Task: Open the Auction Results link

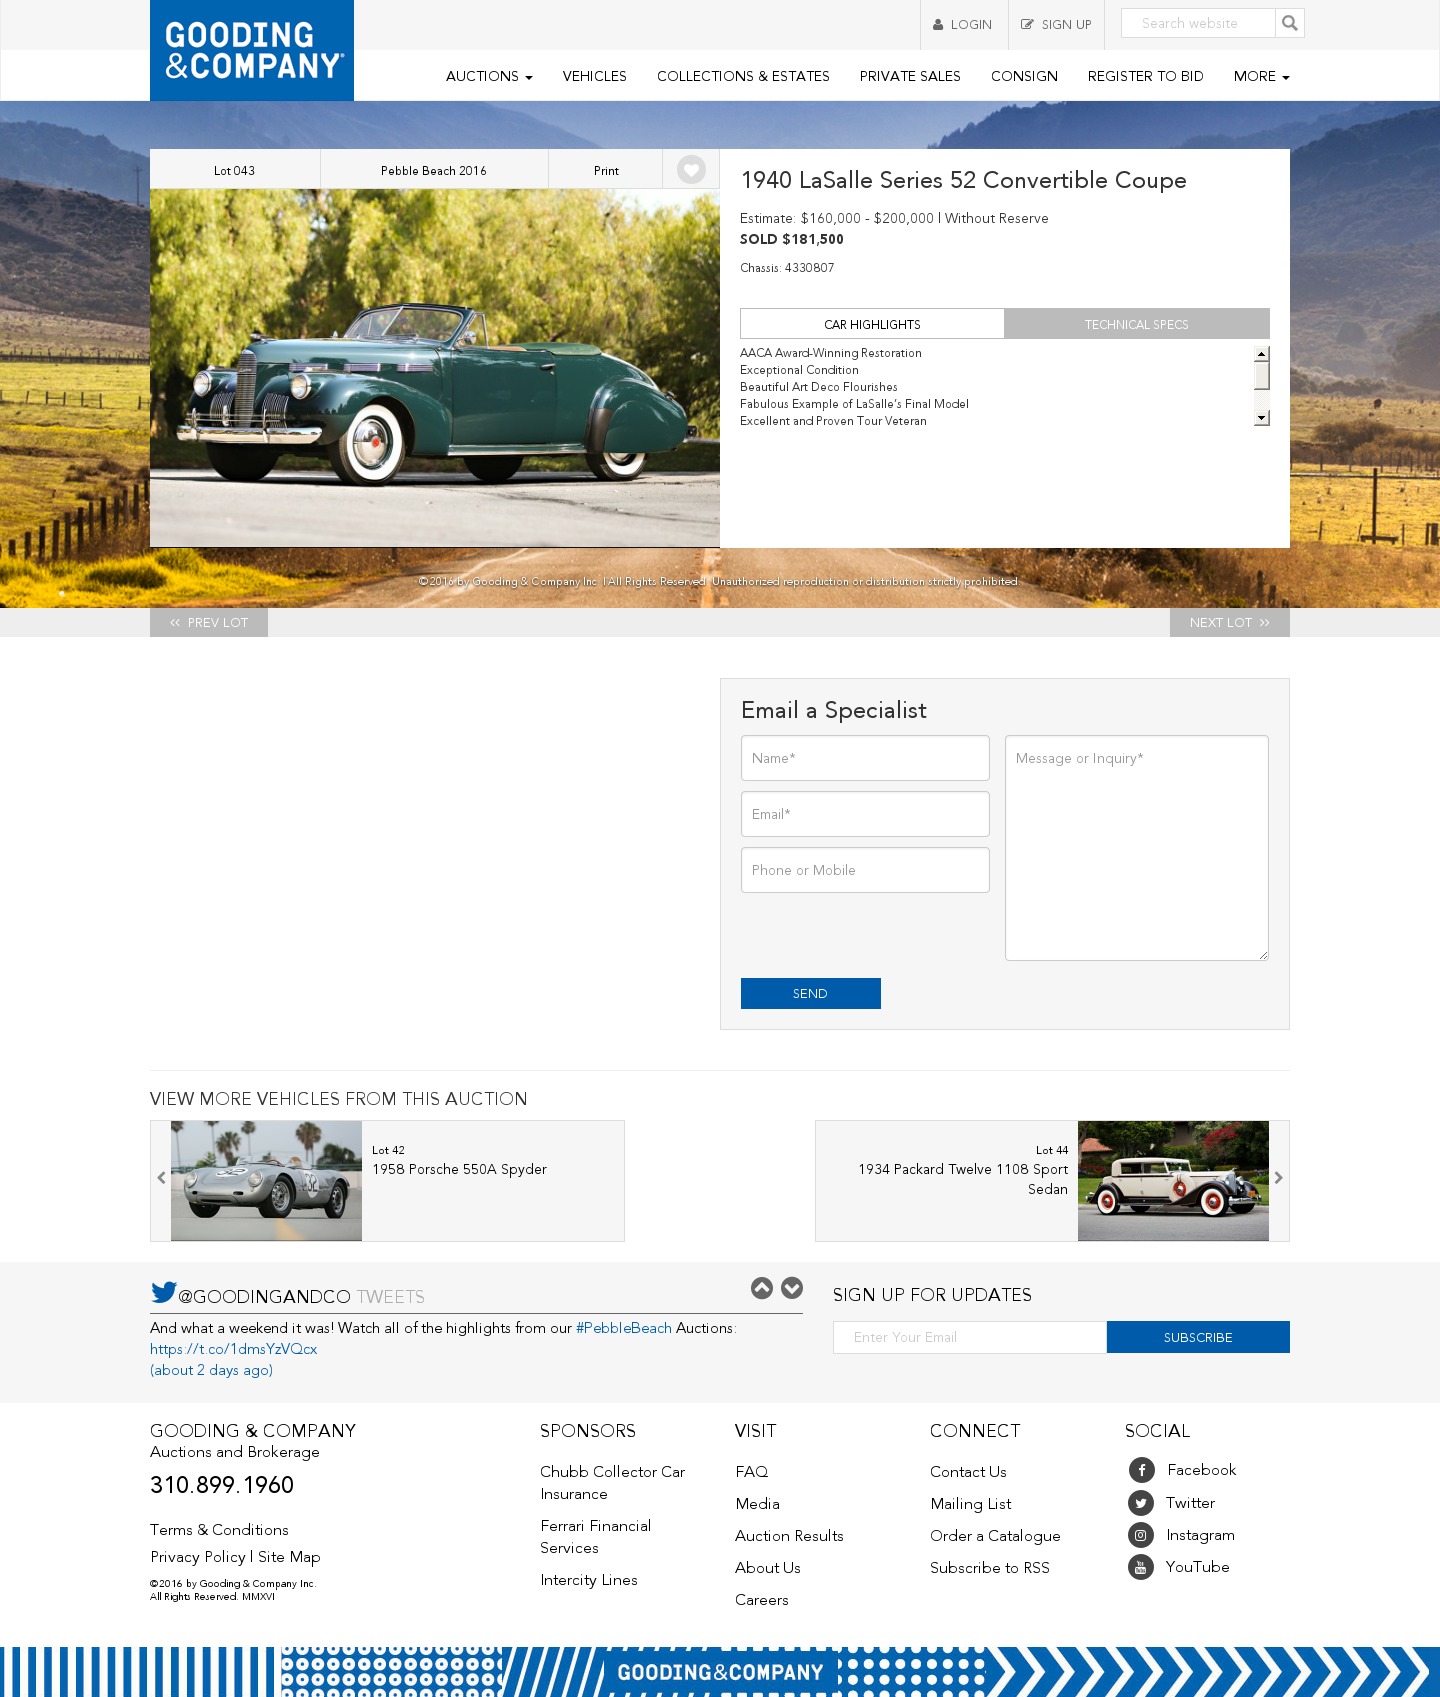Action: (789, 1536)
